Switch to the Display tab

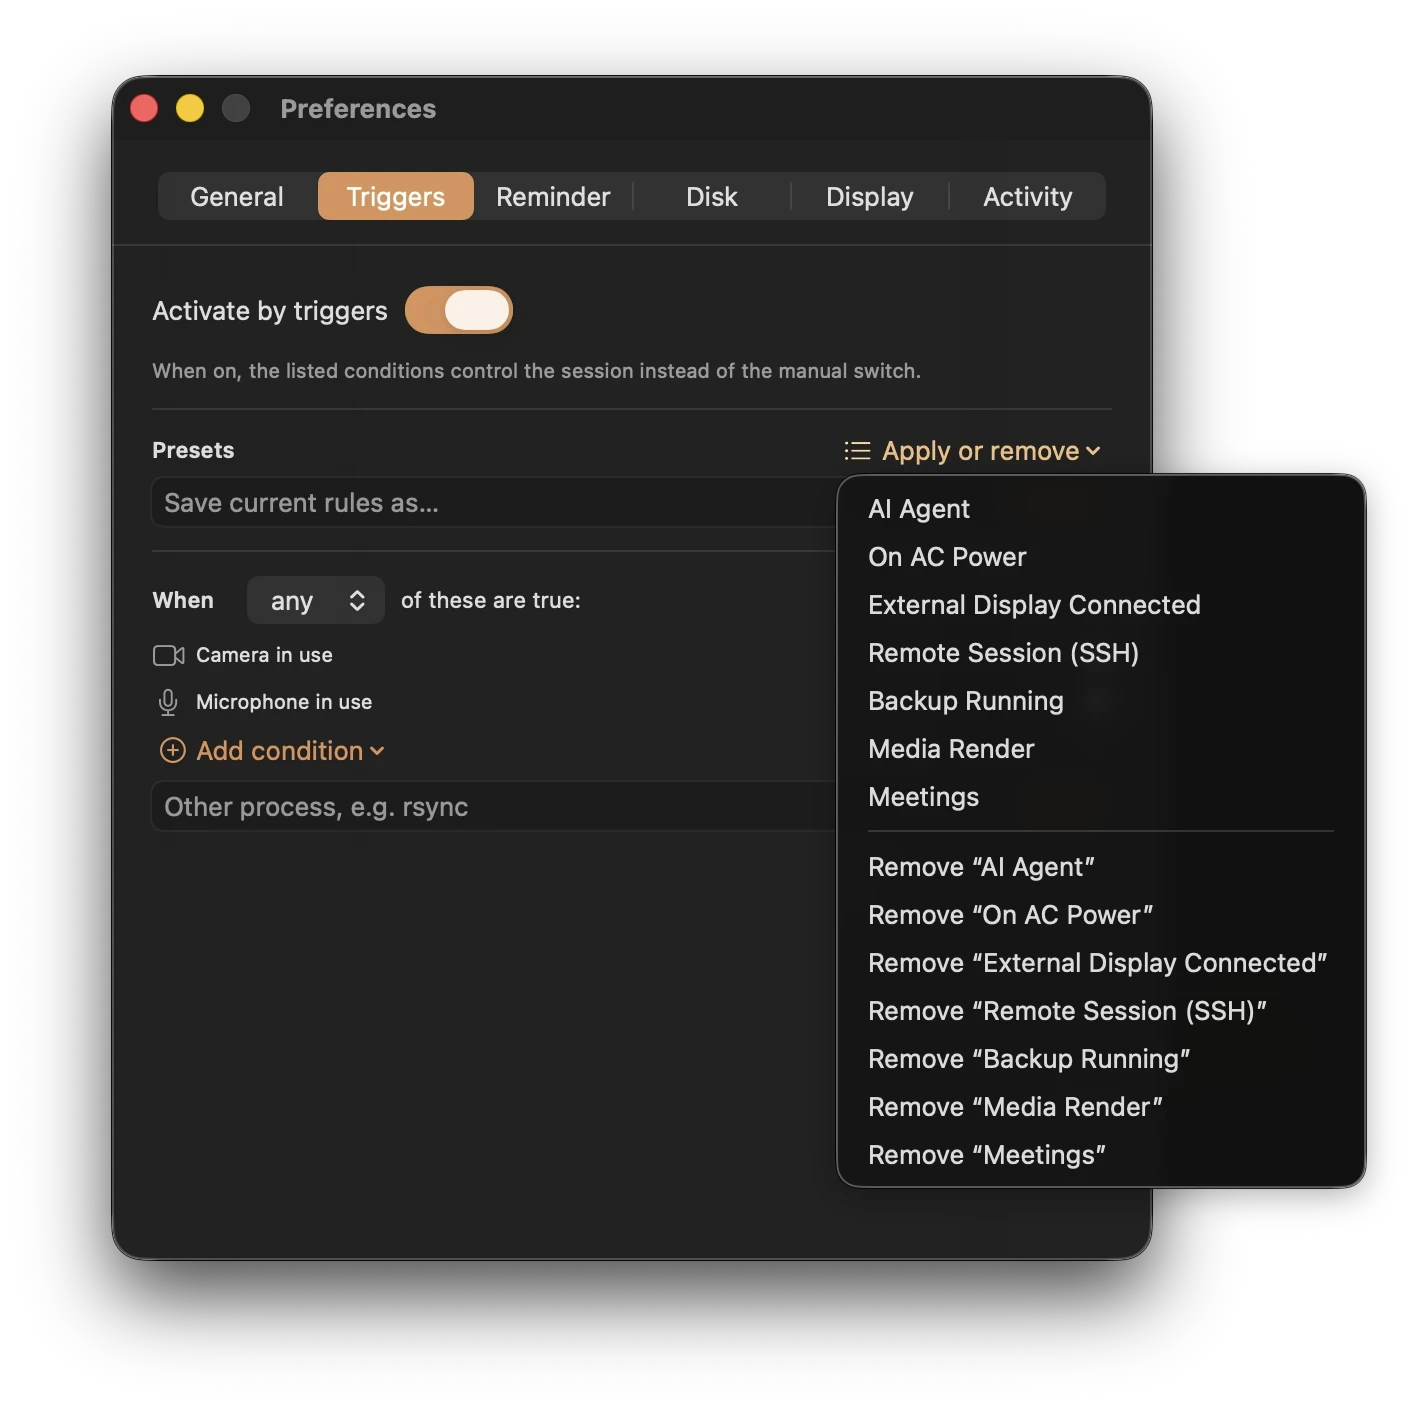pos(870,196)
